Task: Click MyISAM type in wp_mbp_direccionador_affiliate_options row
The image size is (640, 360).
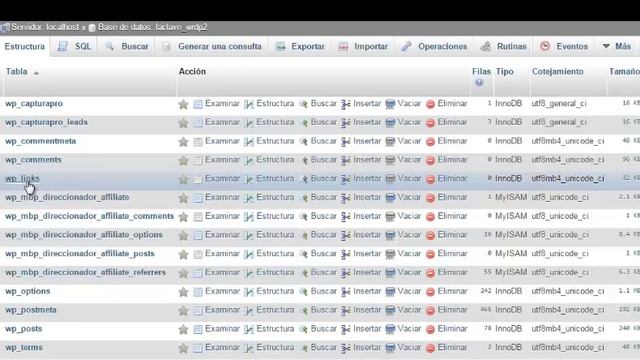Action: click(x=511, y=235)
